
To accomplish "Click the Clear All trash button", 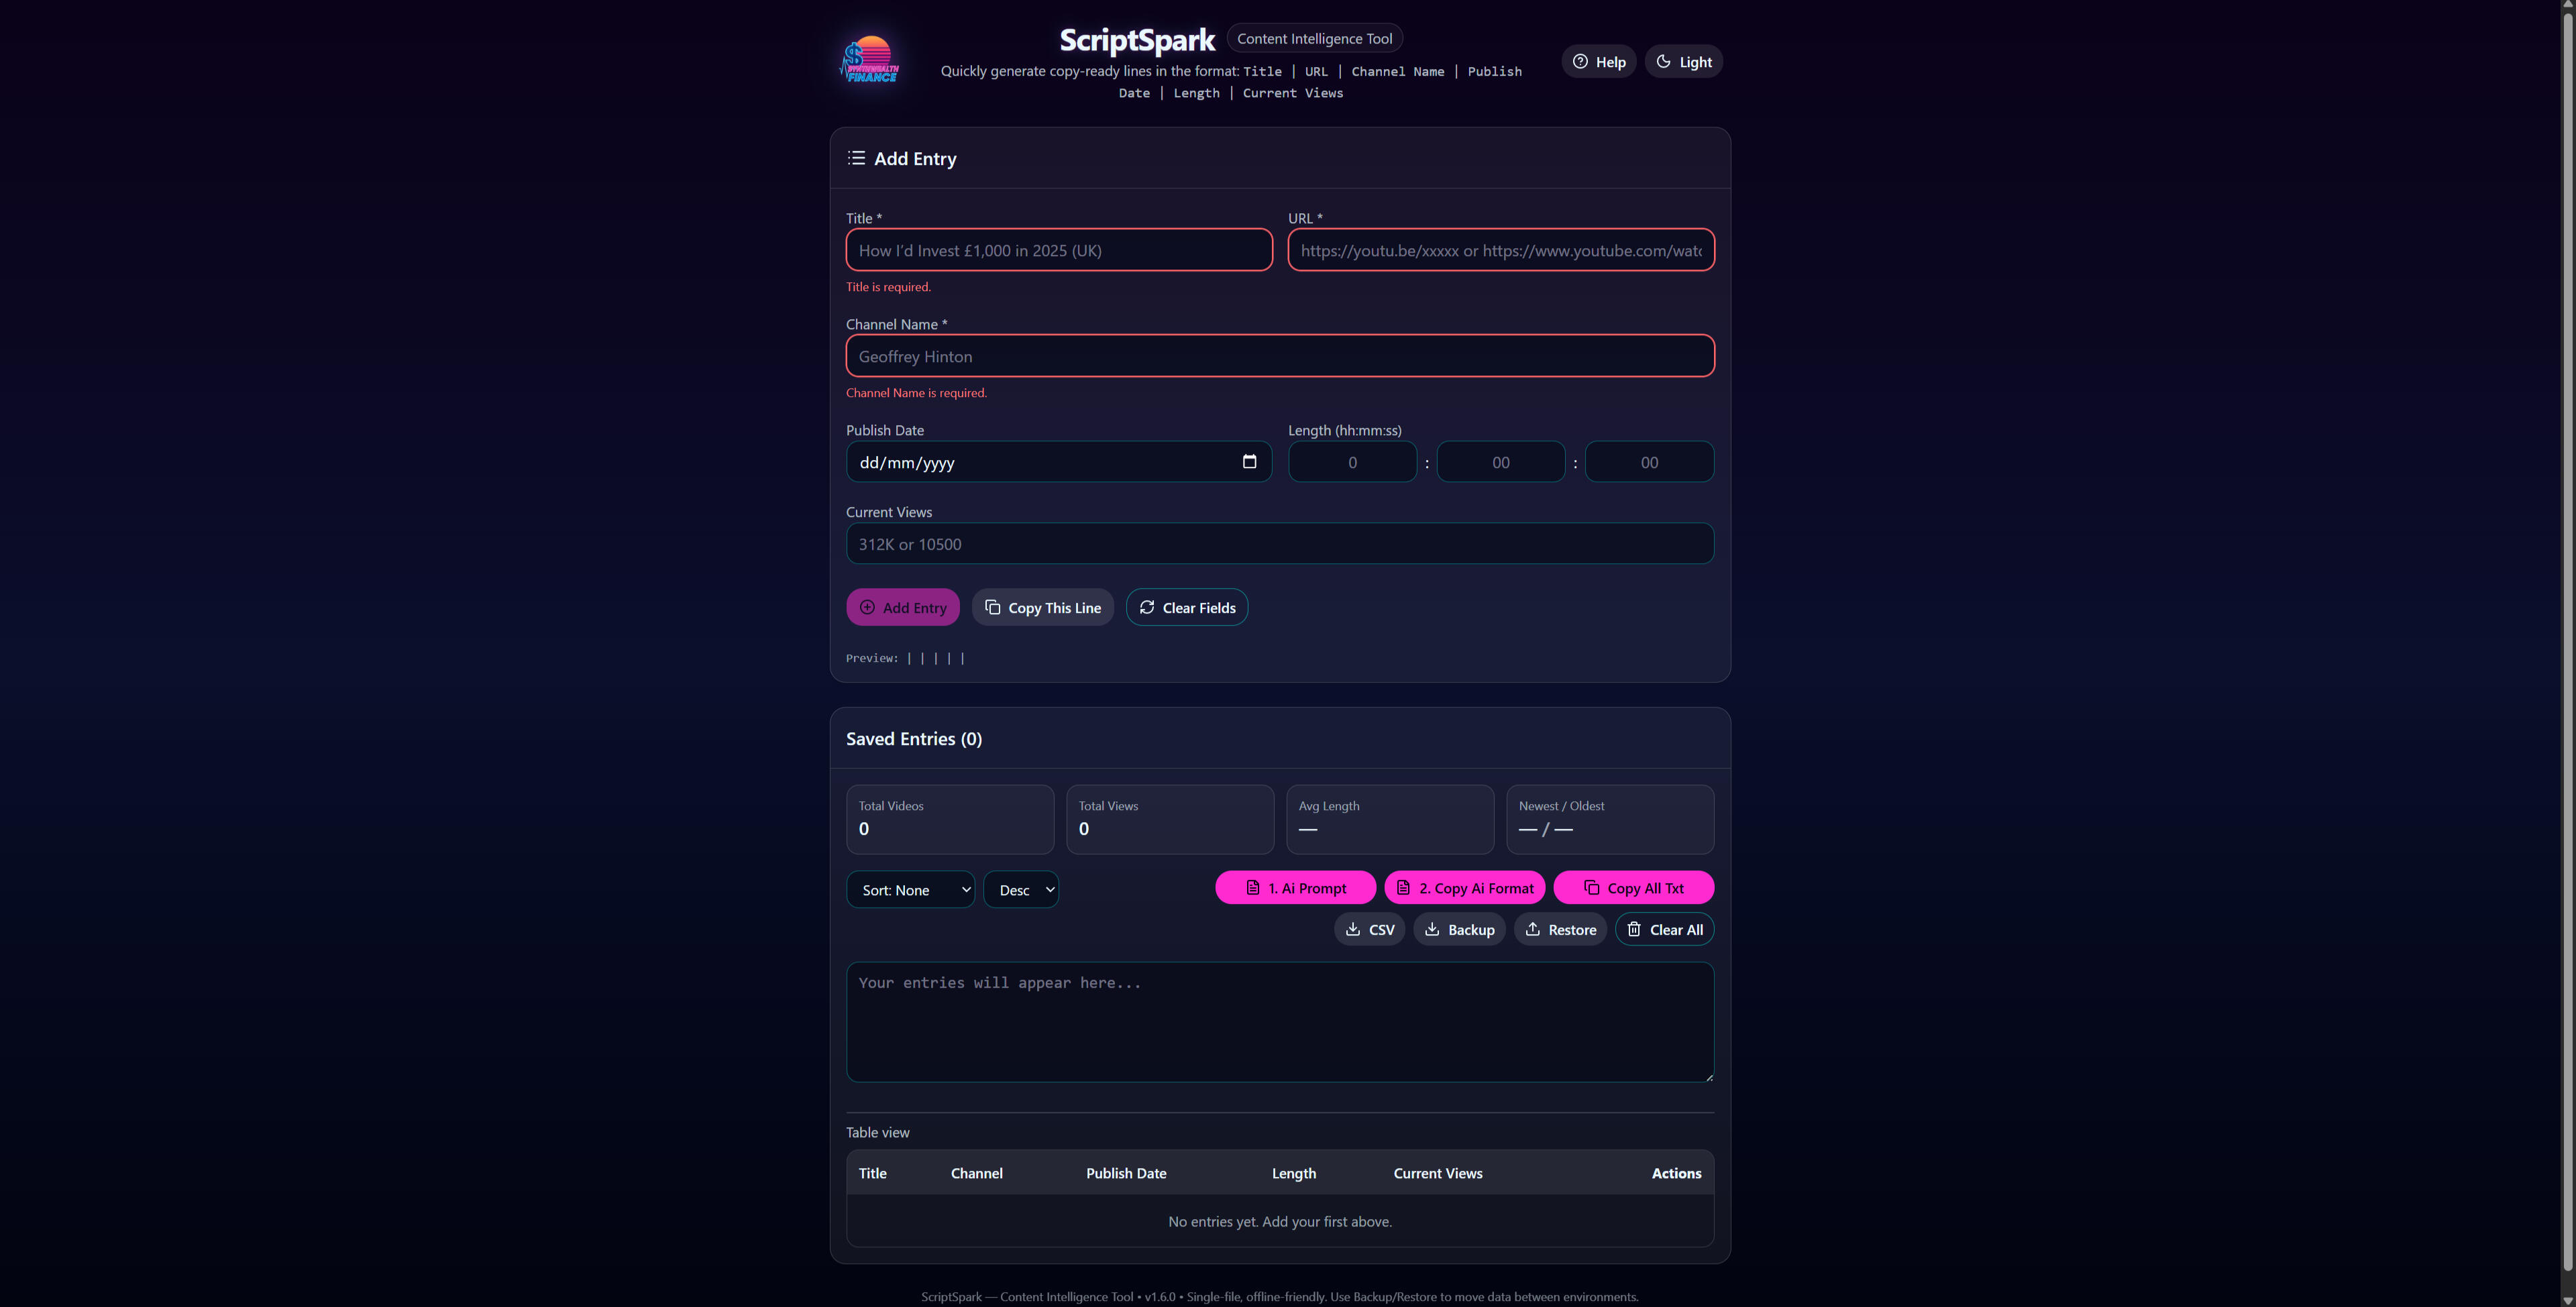I will (1664, 930).
